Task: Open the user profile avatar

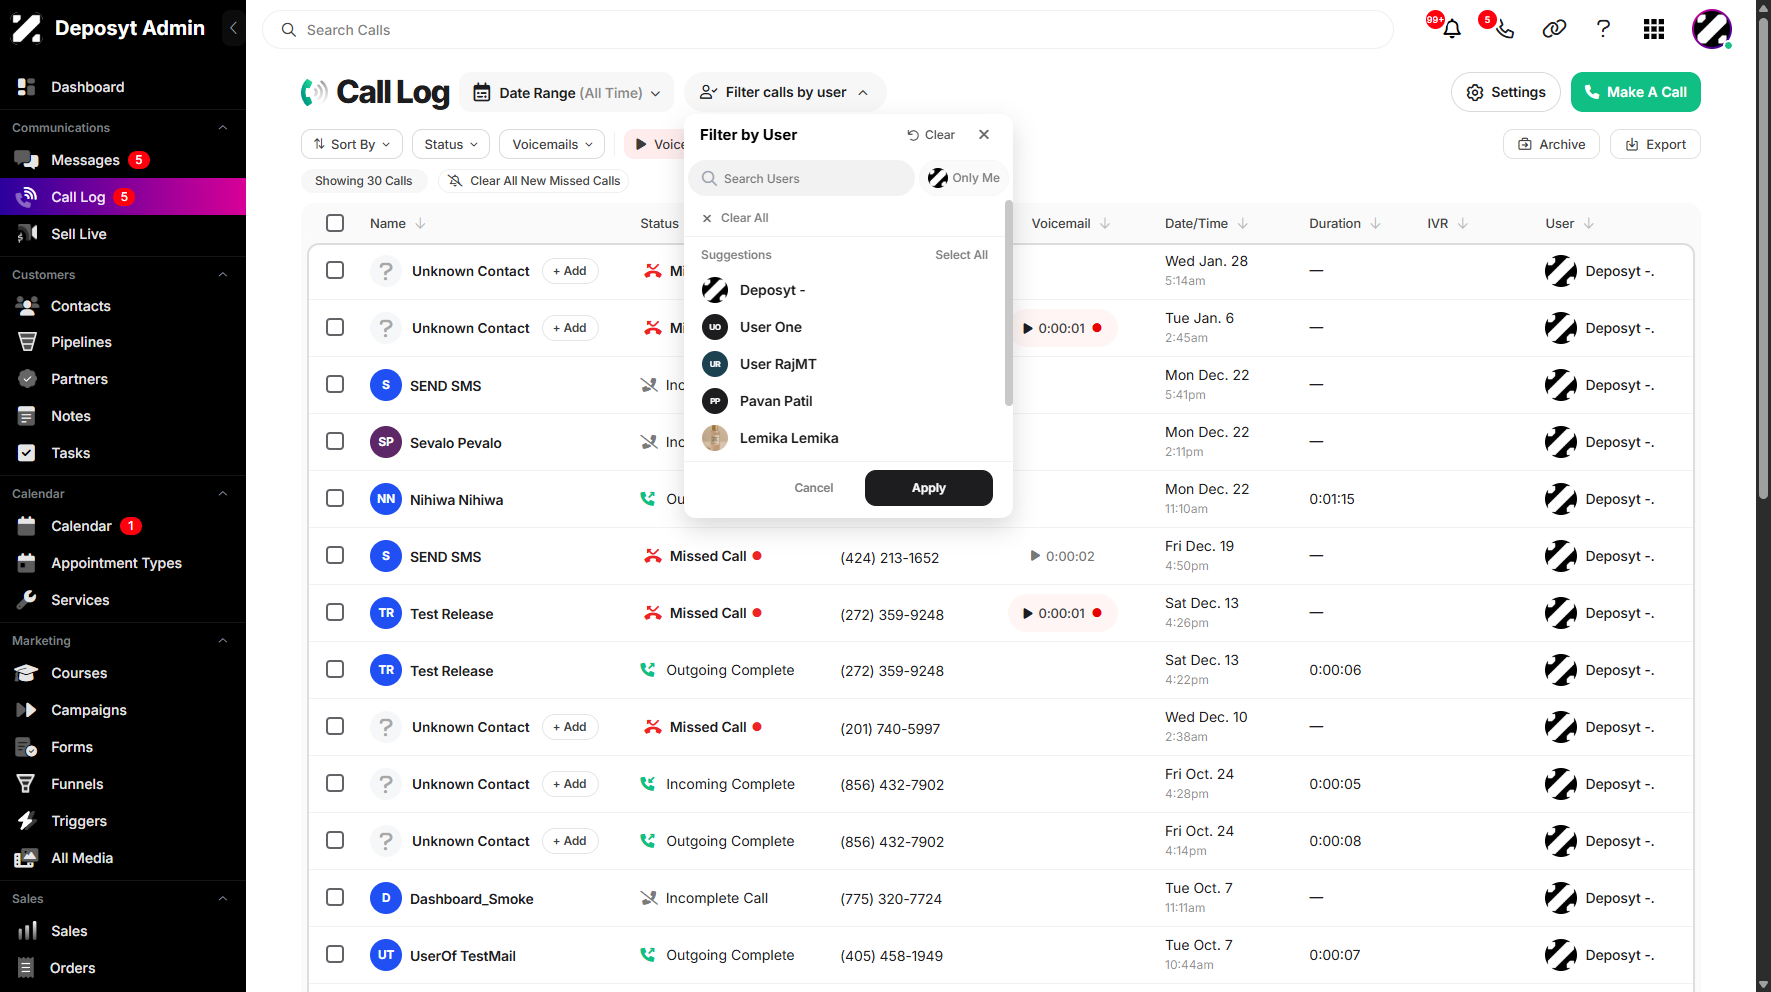Action: (x=1711, y=29)
